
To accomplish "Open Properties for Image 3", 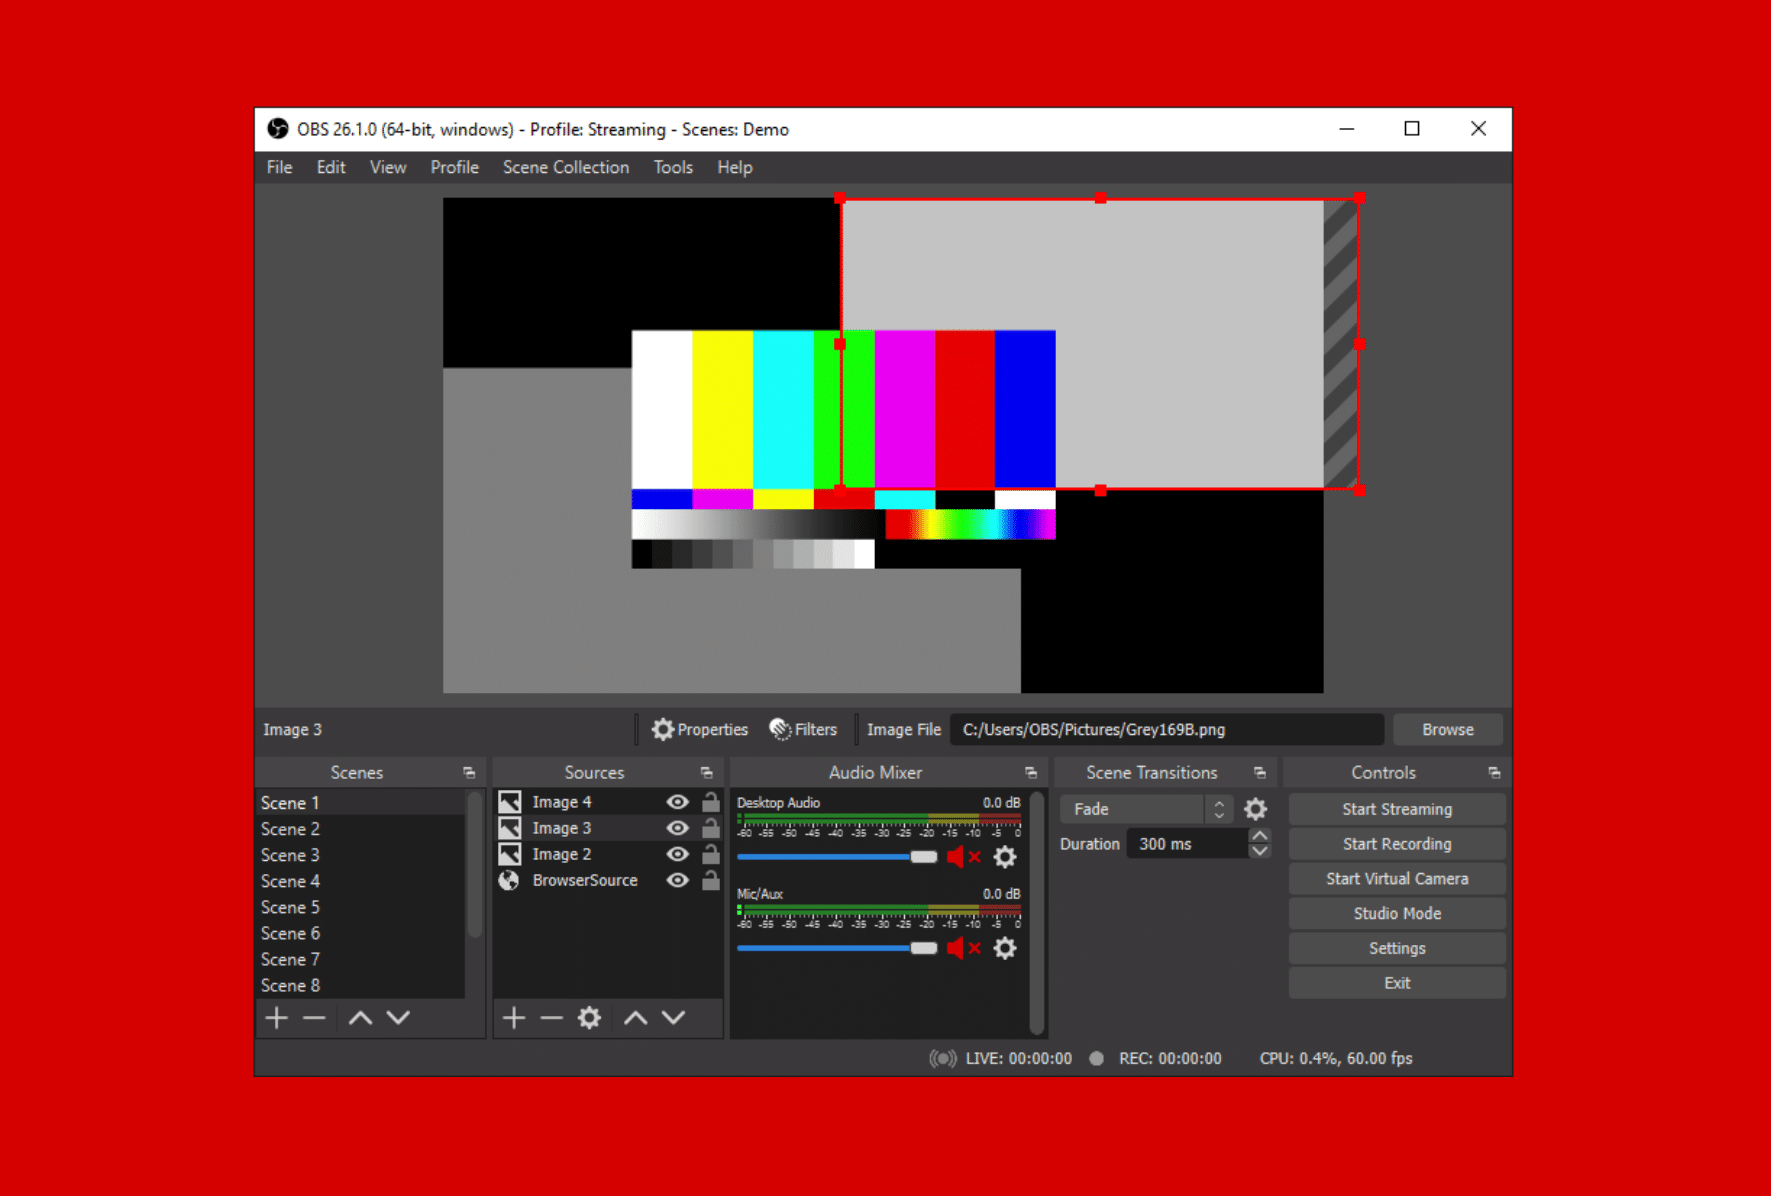I will click(x=700, y=729).
